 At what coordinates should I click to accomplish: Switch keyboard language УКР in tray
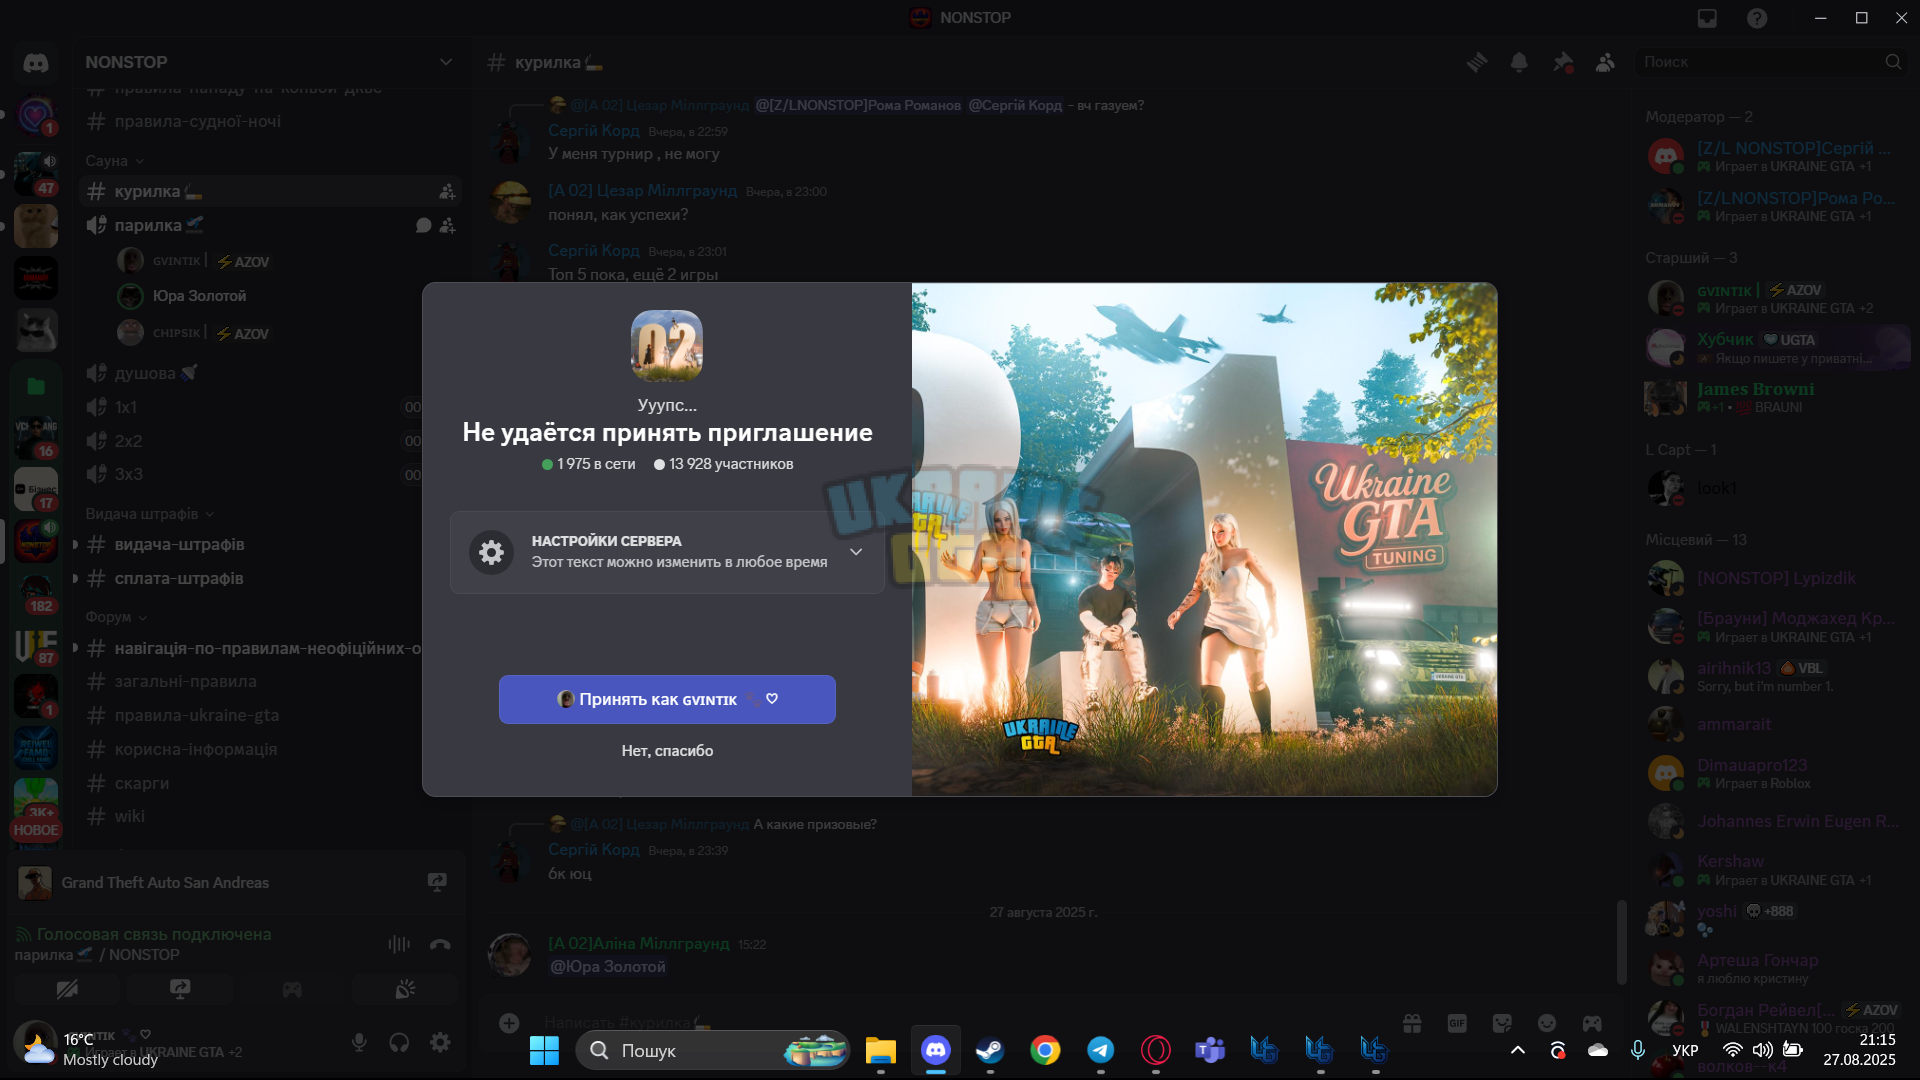click(x=1685, y=1050)
